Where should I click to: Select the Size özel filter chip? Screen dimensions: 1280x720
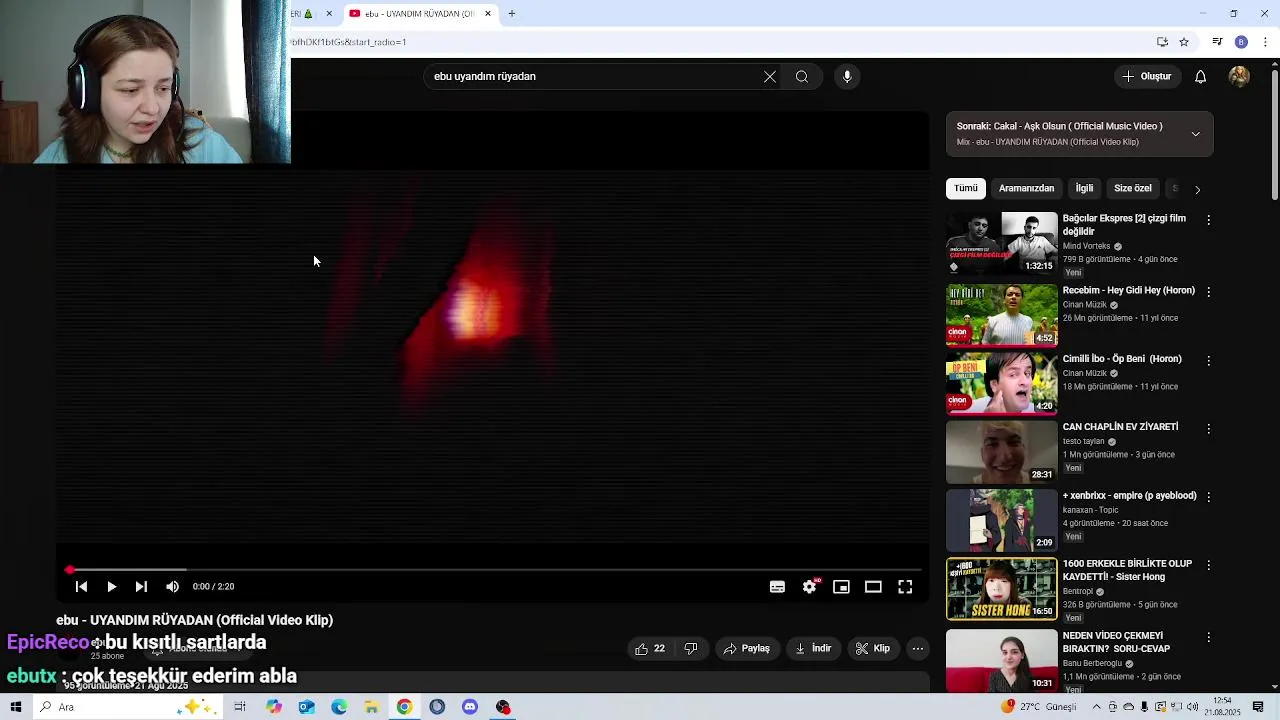[x=1133, y=188]
